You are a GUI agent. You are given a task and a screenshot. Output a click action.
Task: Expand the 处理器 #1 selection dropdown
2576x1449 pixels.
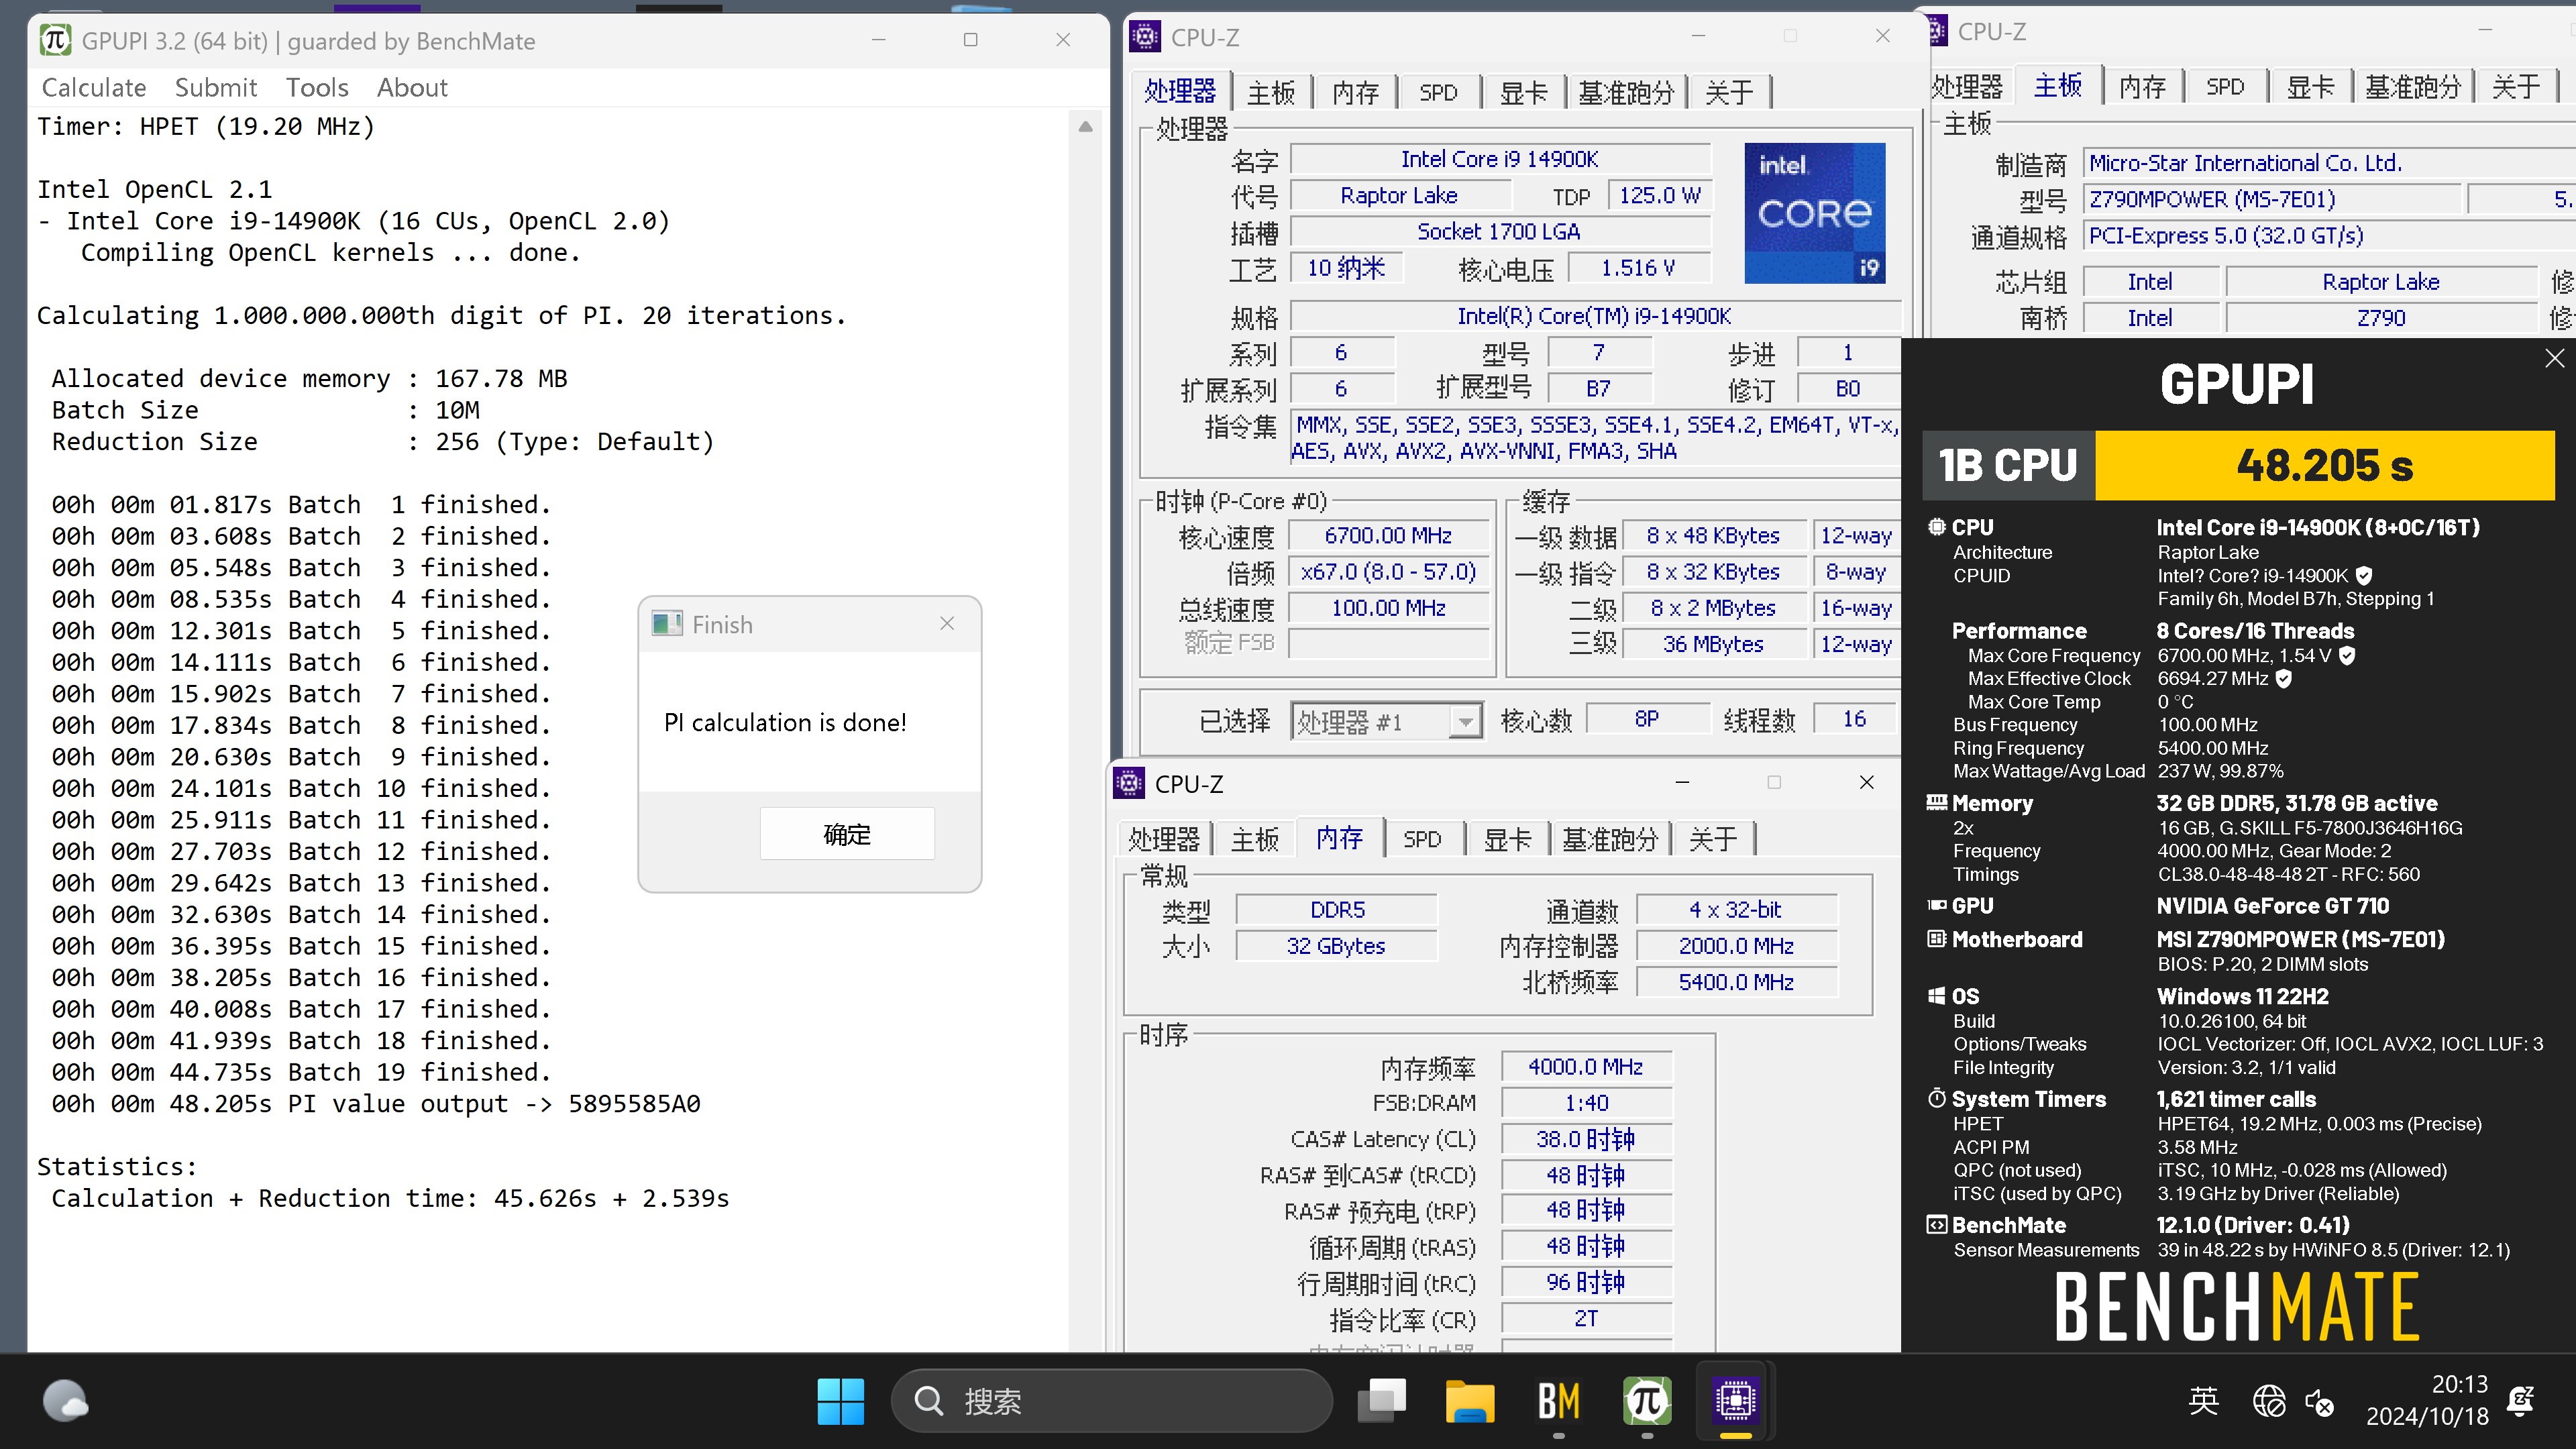(x=1465, y=721)
